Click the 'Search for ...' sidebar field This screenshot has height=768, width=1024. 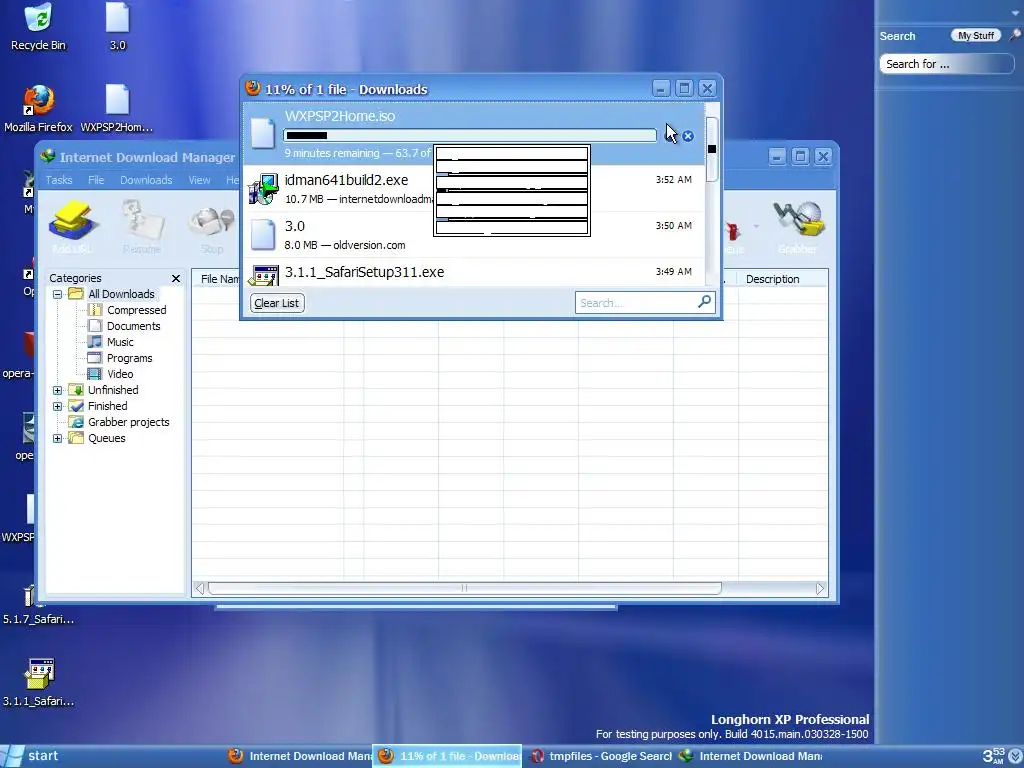click(x=946, y=64)
